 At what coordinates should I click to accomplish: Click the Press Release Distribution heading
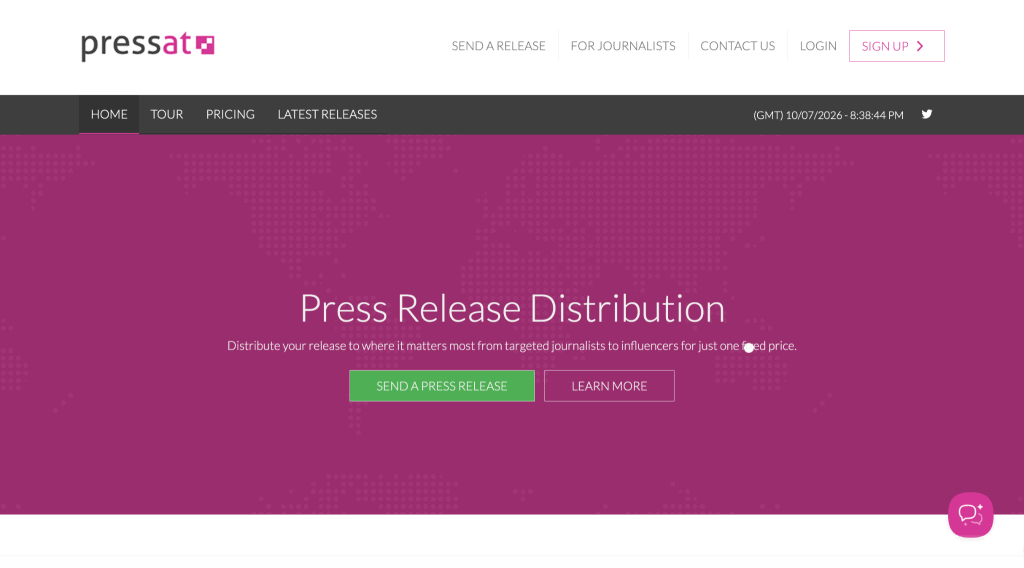(512, 308)
